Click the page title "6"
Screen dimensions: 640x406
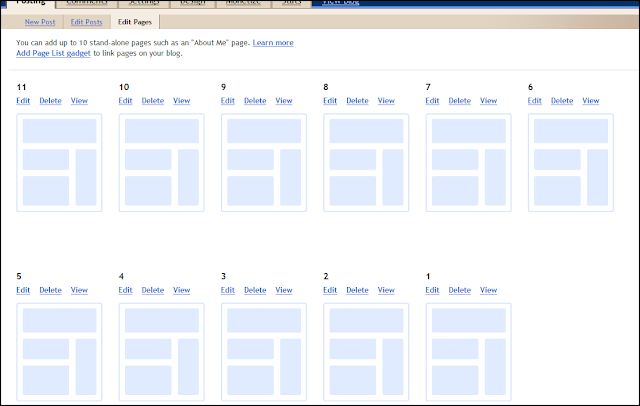pyautogui.click(x=530, y=87)
